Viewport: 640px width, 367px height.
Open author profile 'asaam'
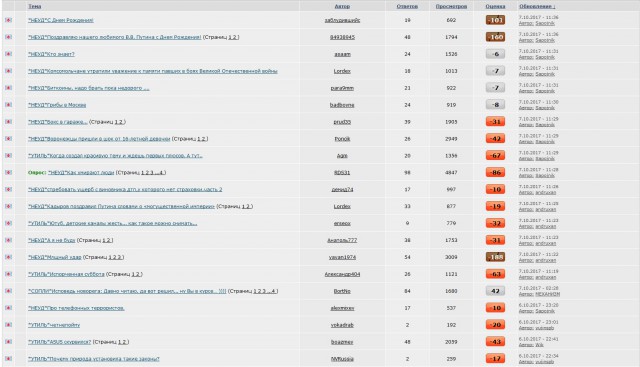(x=342, y=54)
